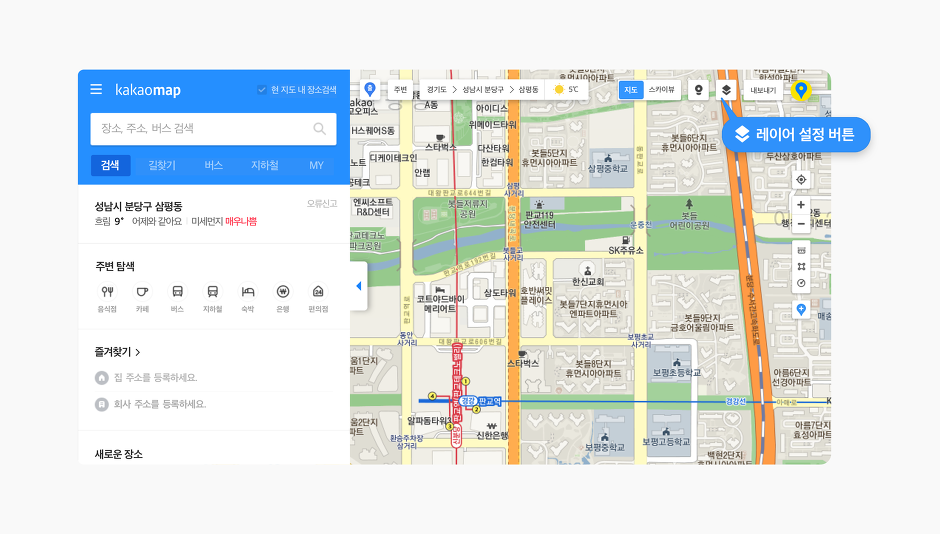This screenshot has height=534, width=940.
Task: Click the 내보내기 export button
Action: click(x=763, y=90)
